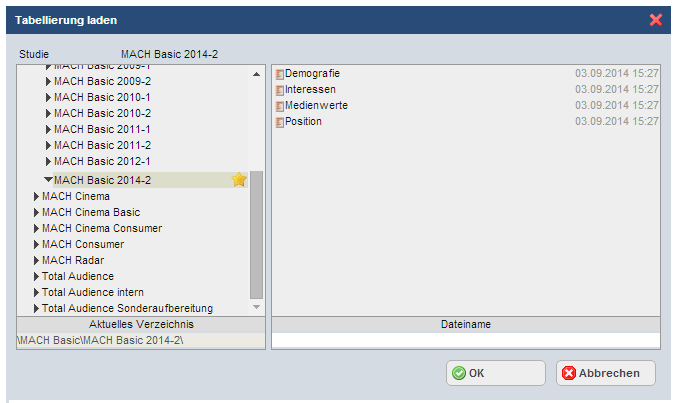Close the Tabellierung laden dialog
Screen dimensions: 676x403
click(x=656, y=20)
